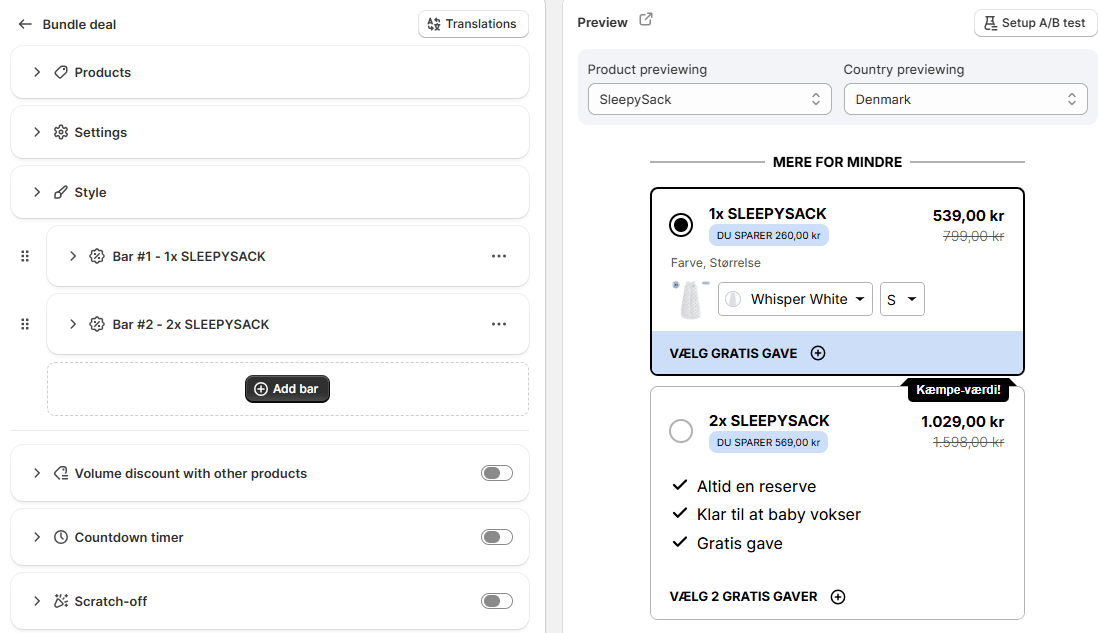Click the Gratis gave bullet

(x=739, y=543)
